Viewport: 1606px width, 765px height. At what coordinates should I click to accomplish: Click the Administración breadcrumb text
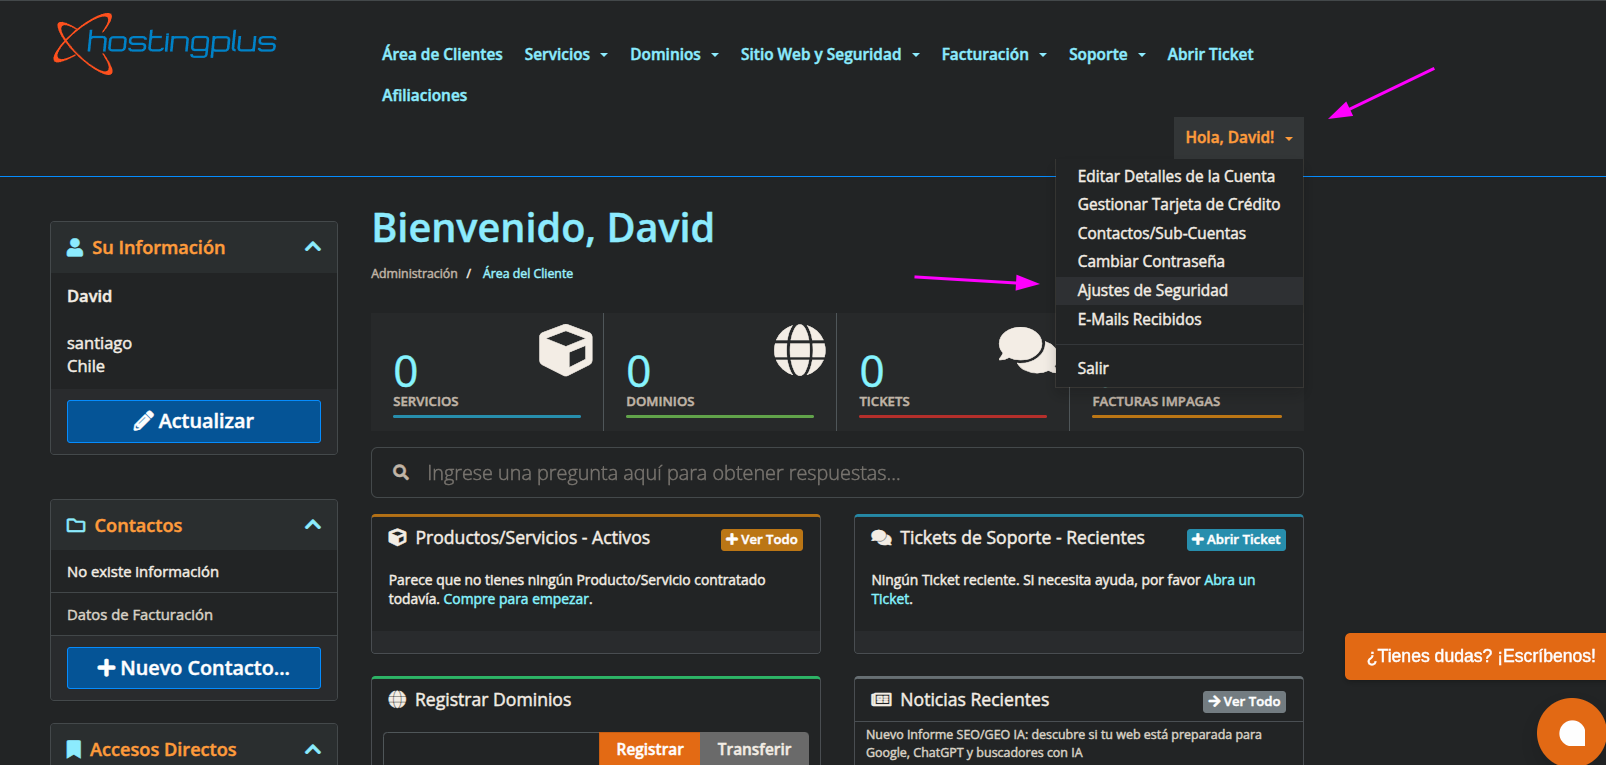(x=414, y=273)
